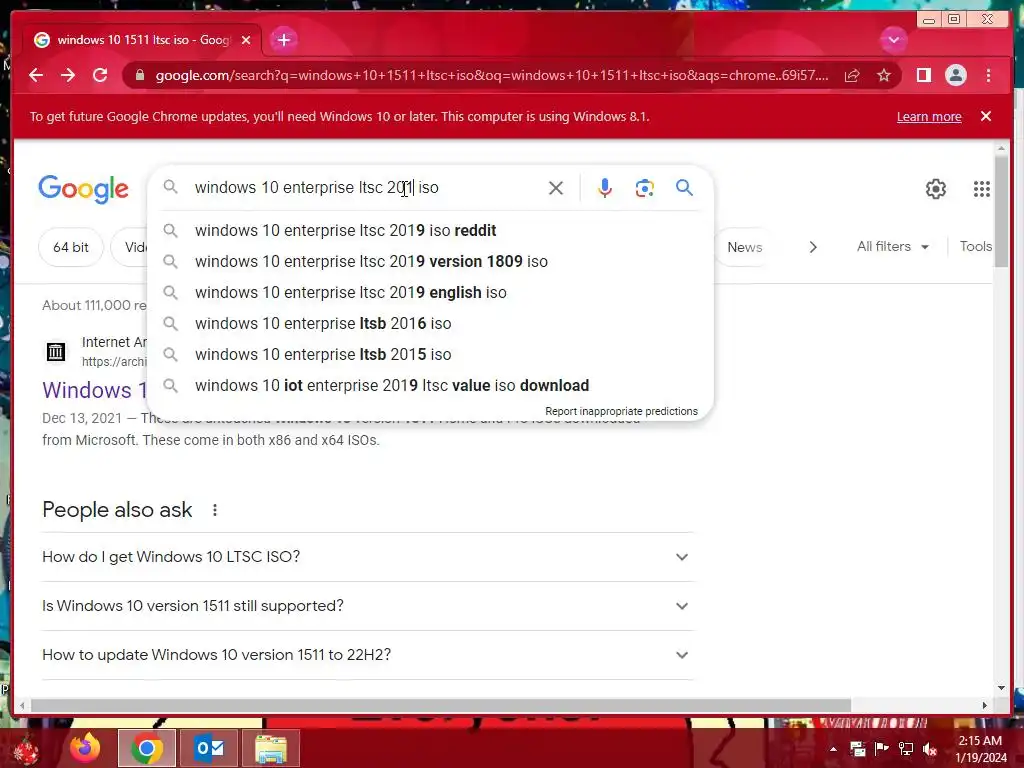
Task: View site information via the padlock icon
Action: 139,76
